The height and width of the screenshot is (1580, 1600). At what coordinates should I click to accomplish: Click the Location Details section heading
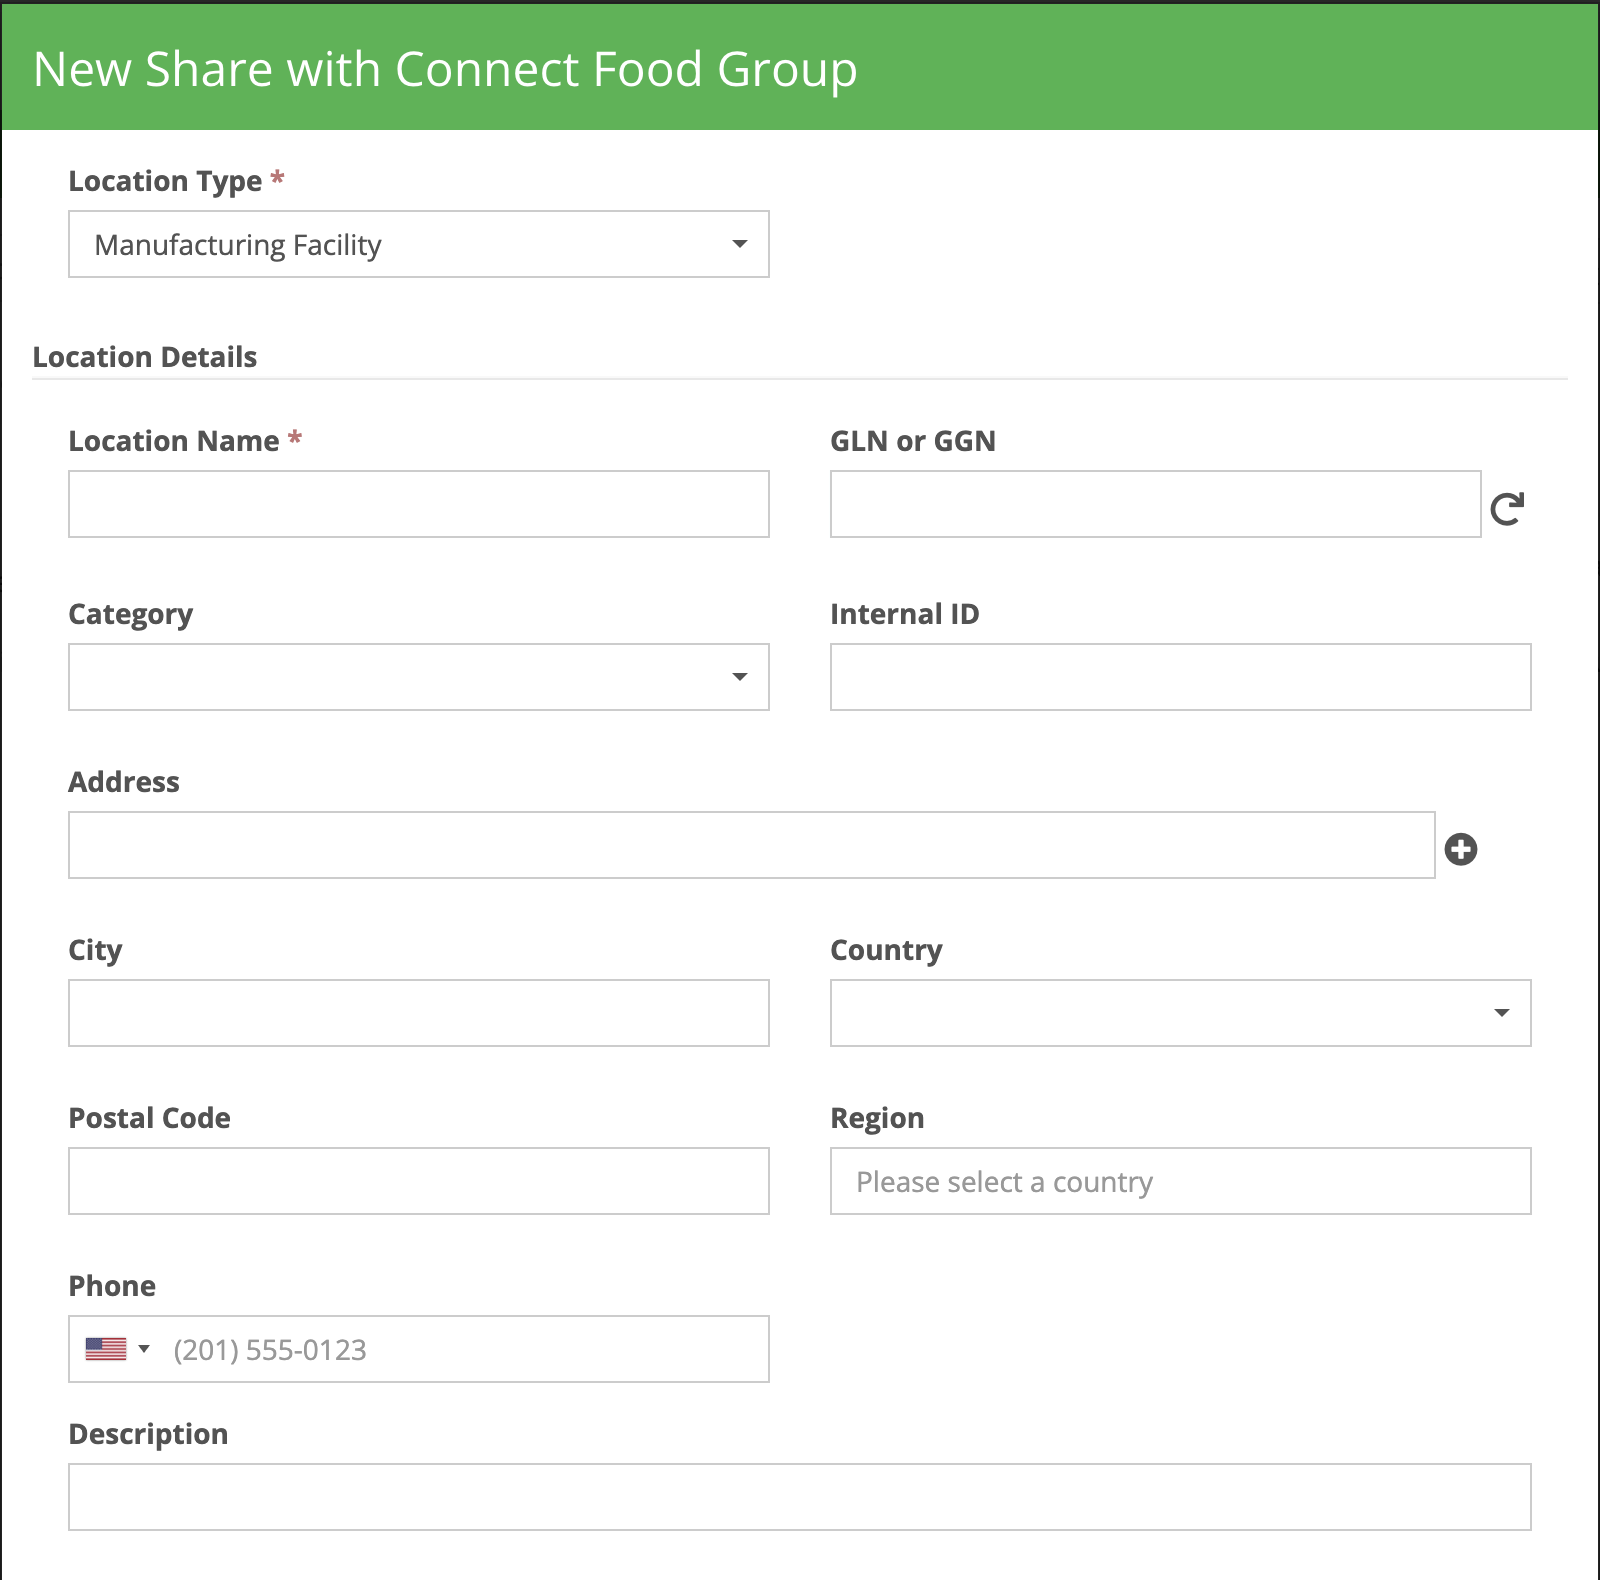coord(145,357)
